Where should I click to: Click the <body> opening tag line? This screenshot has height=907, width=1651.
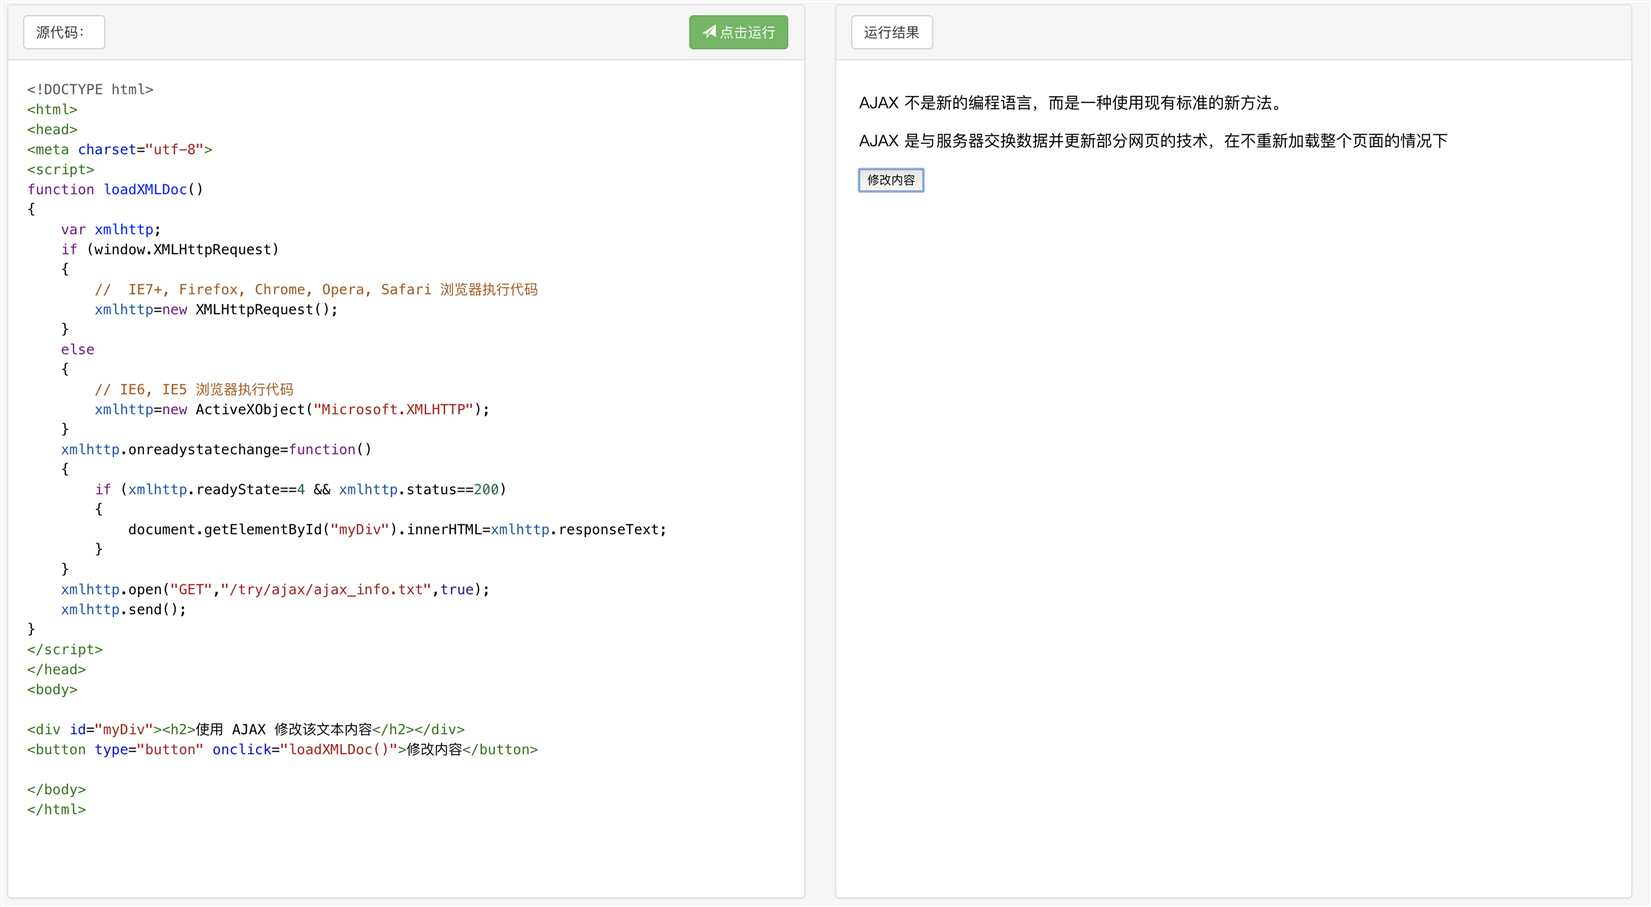click(52, 690)
